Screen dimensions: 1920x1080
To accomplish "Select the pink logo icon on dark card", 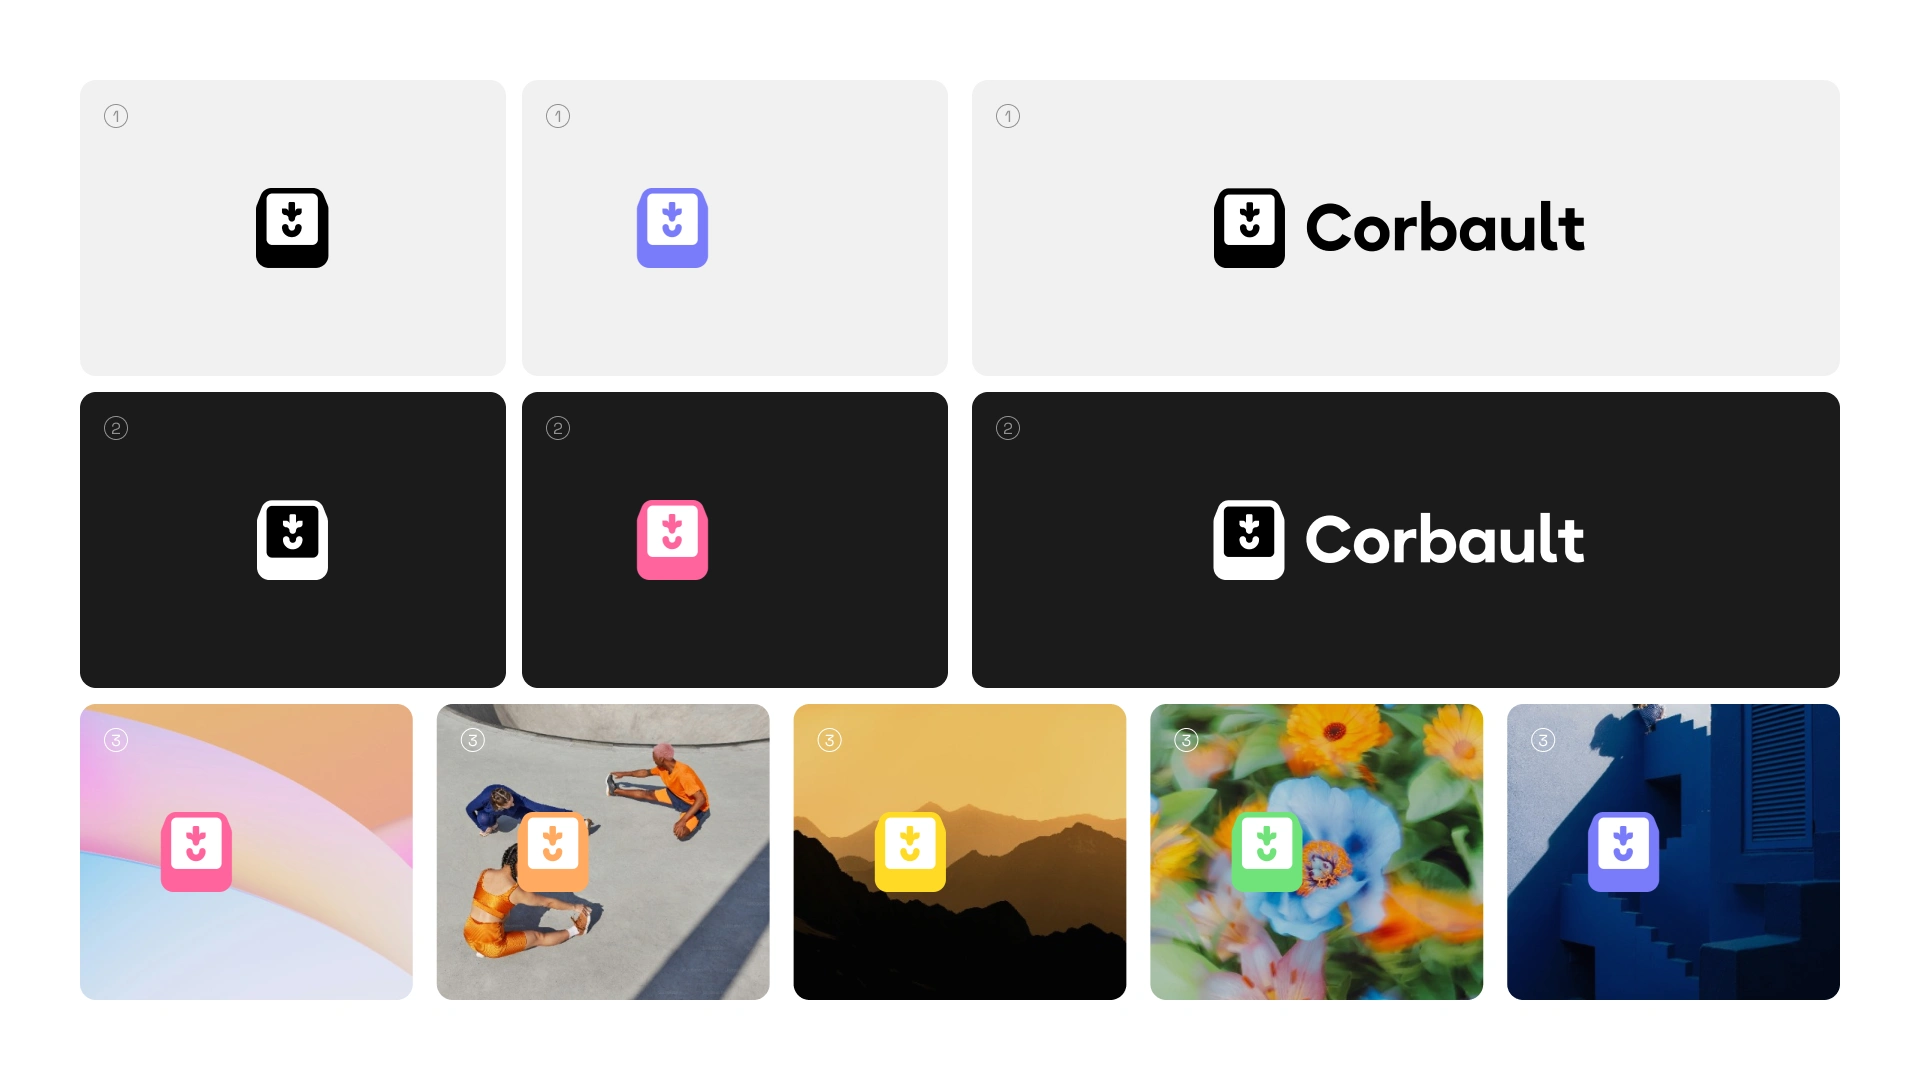I will pos(672,540).
